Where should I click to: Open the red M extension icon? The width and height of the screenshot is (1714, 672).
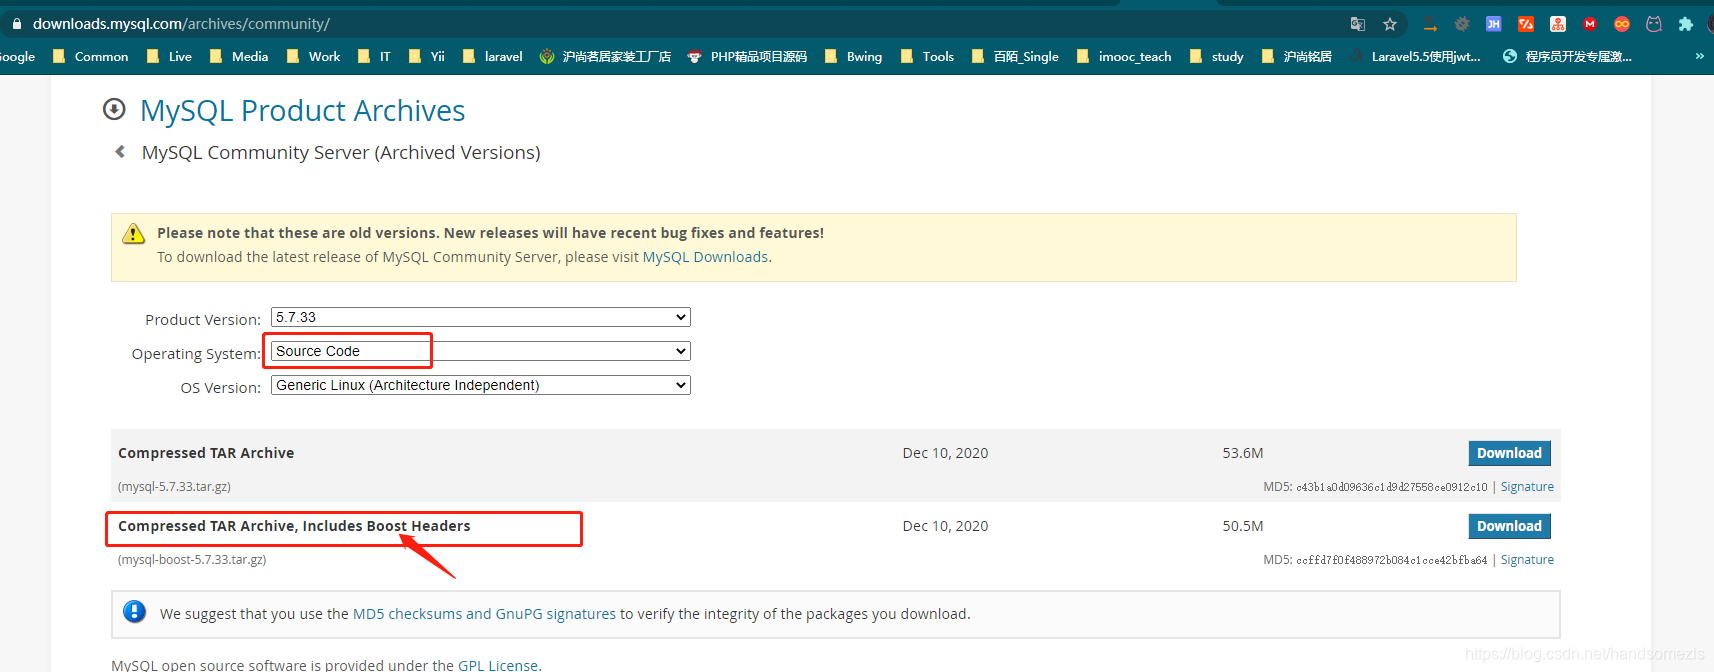point(1590,24)
